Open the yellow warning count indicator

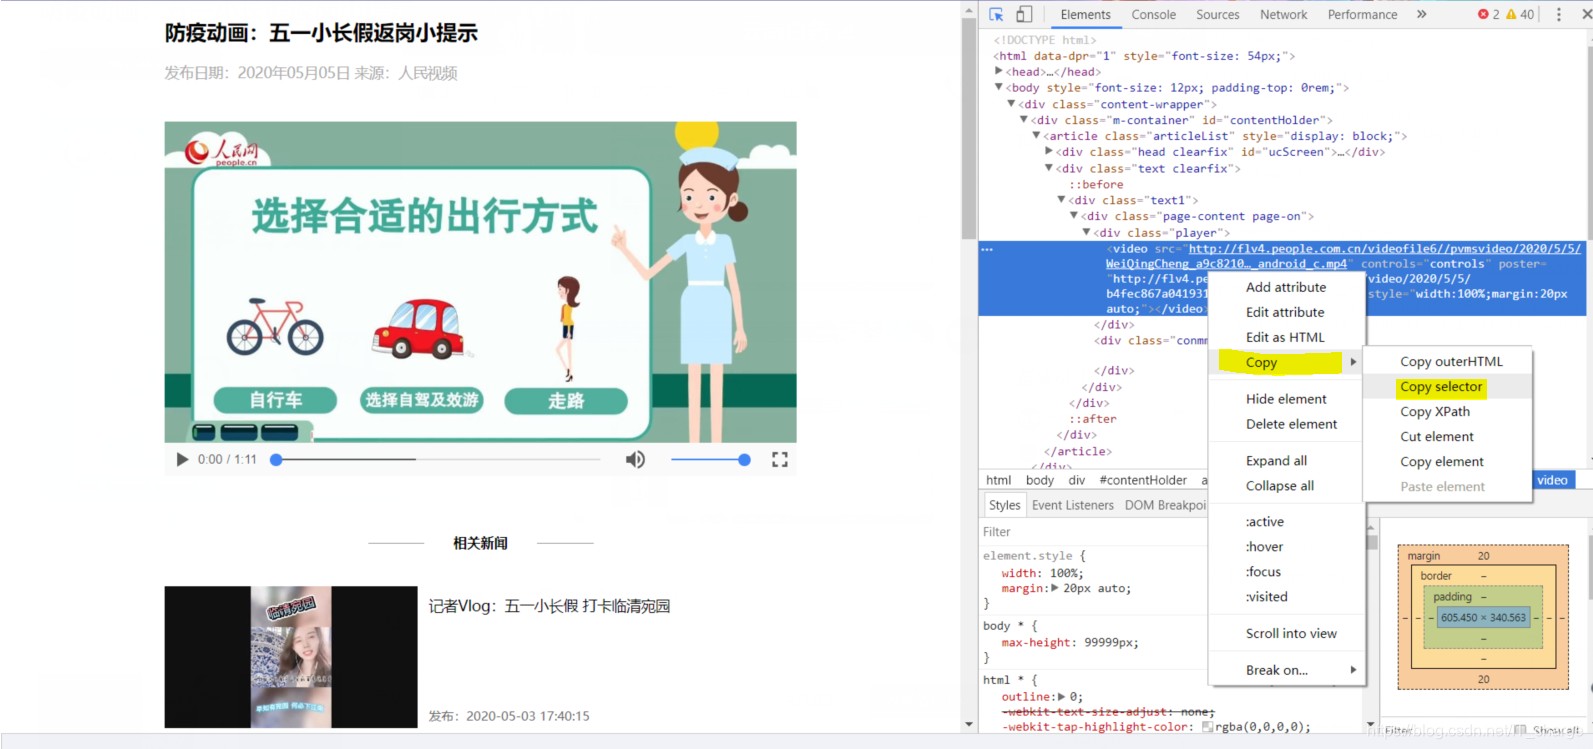1520,14
